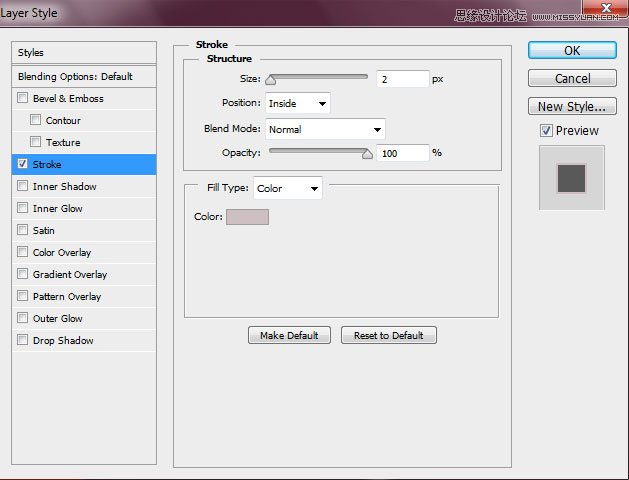Viewport: 629px width, 480px height.
Task: Tick the Contour checkbox
Action: point(35,120)
